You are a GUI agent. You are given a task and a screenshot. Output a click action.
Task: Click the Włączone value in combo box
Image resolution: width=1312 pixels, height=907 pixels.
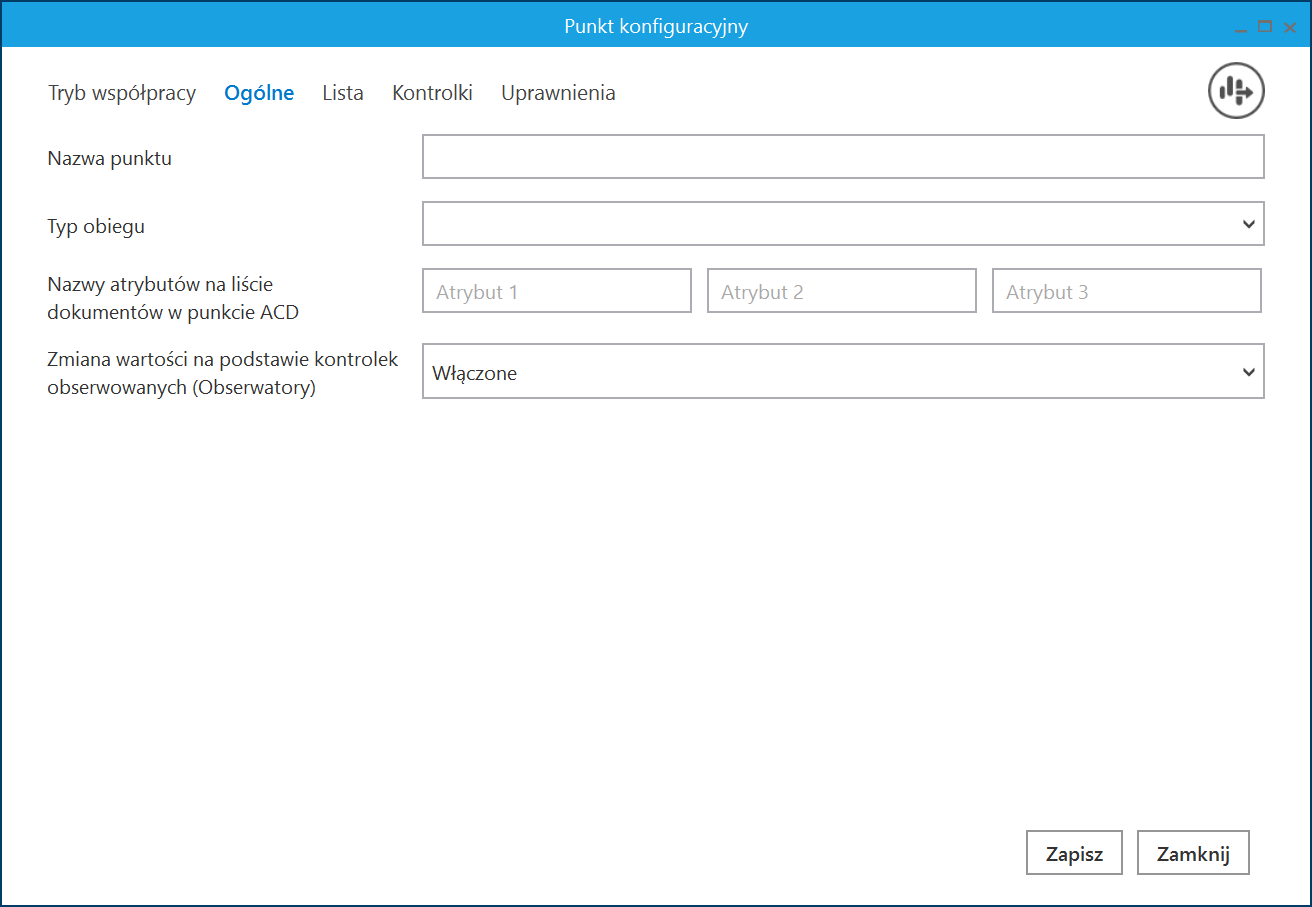click(x=476, y=373)
